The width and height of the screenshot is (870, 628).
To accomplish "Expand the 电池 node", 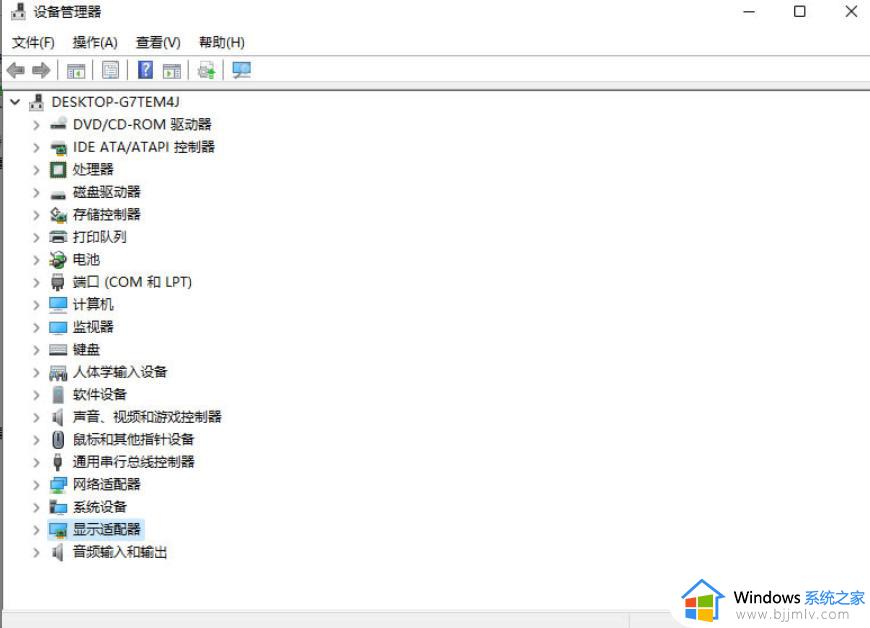I will pos(36,260).
